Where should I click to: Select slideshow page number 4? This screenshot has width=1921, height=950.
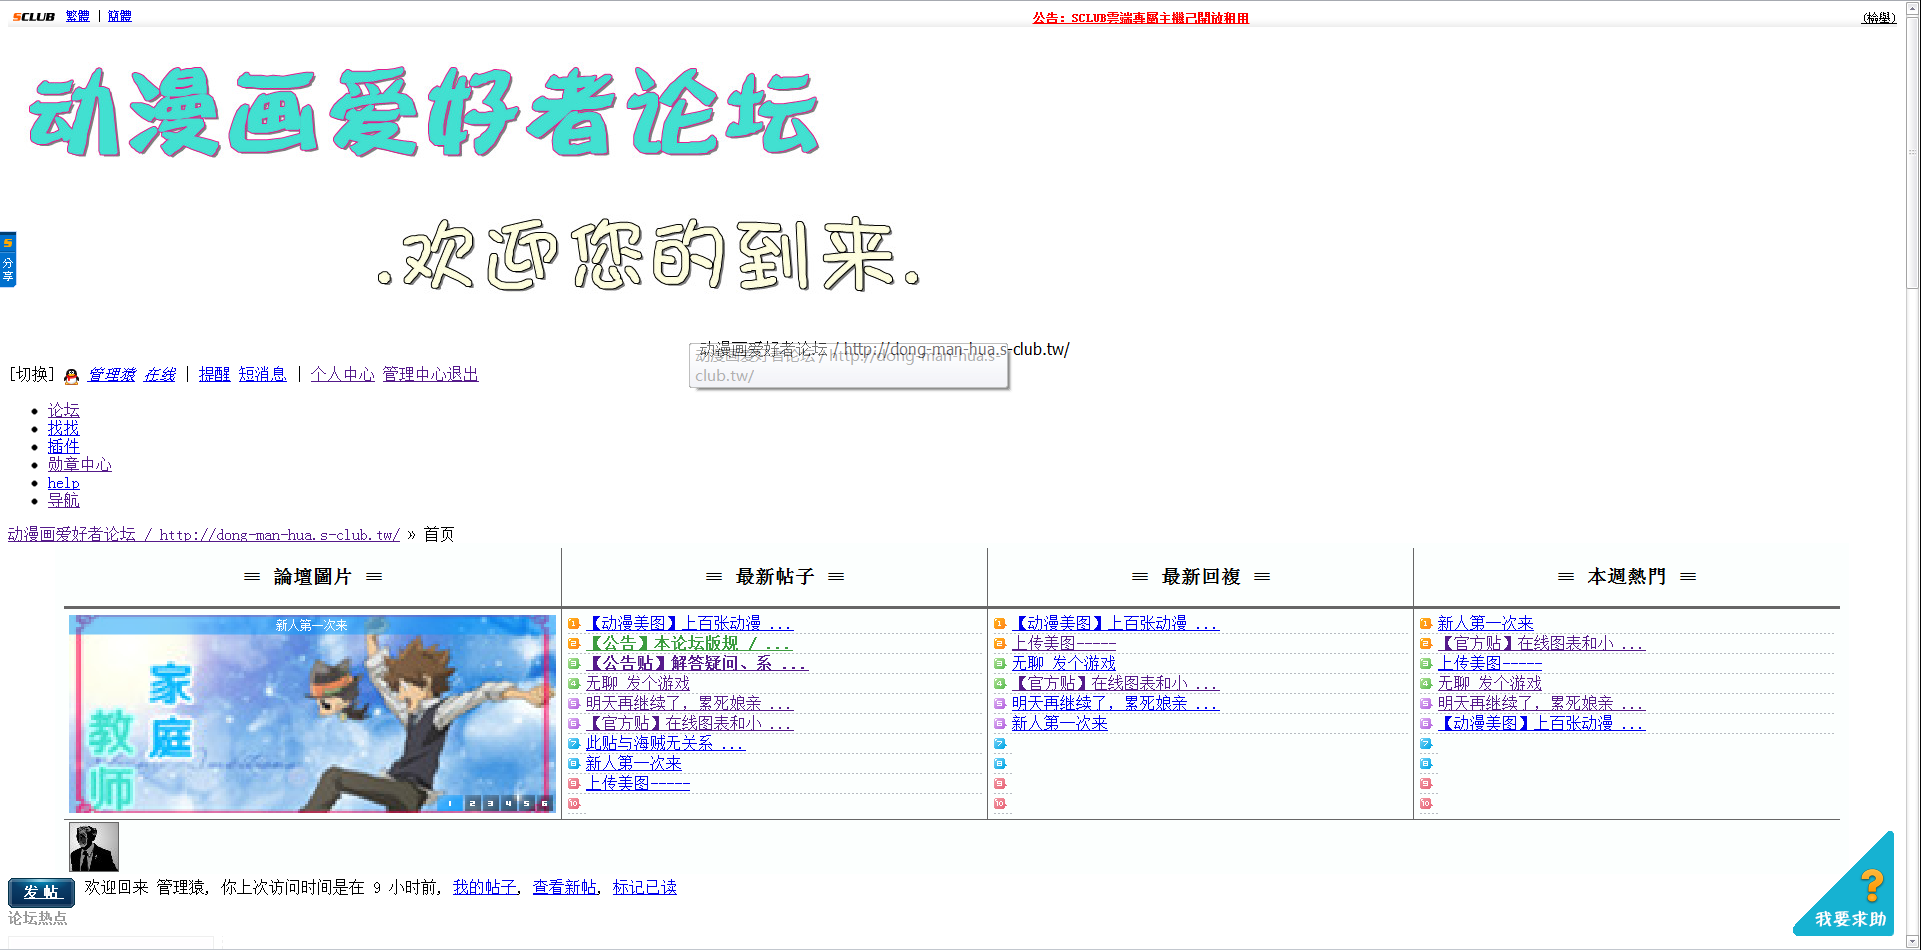(508, 803)
